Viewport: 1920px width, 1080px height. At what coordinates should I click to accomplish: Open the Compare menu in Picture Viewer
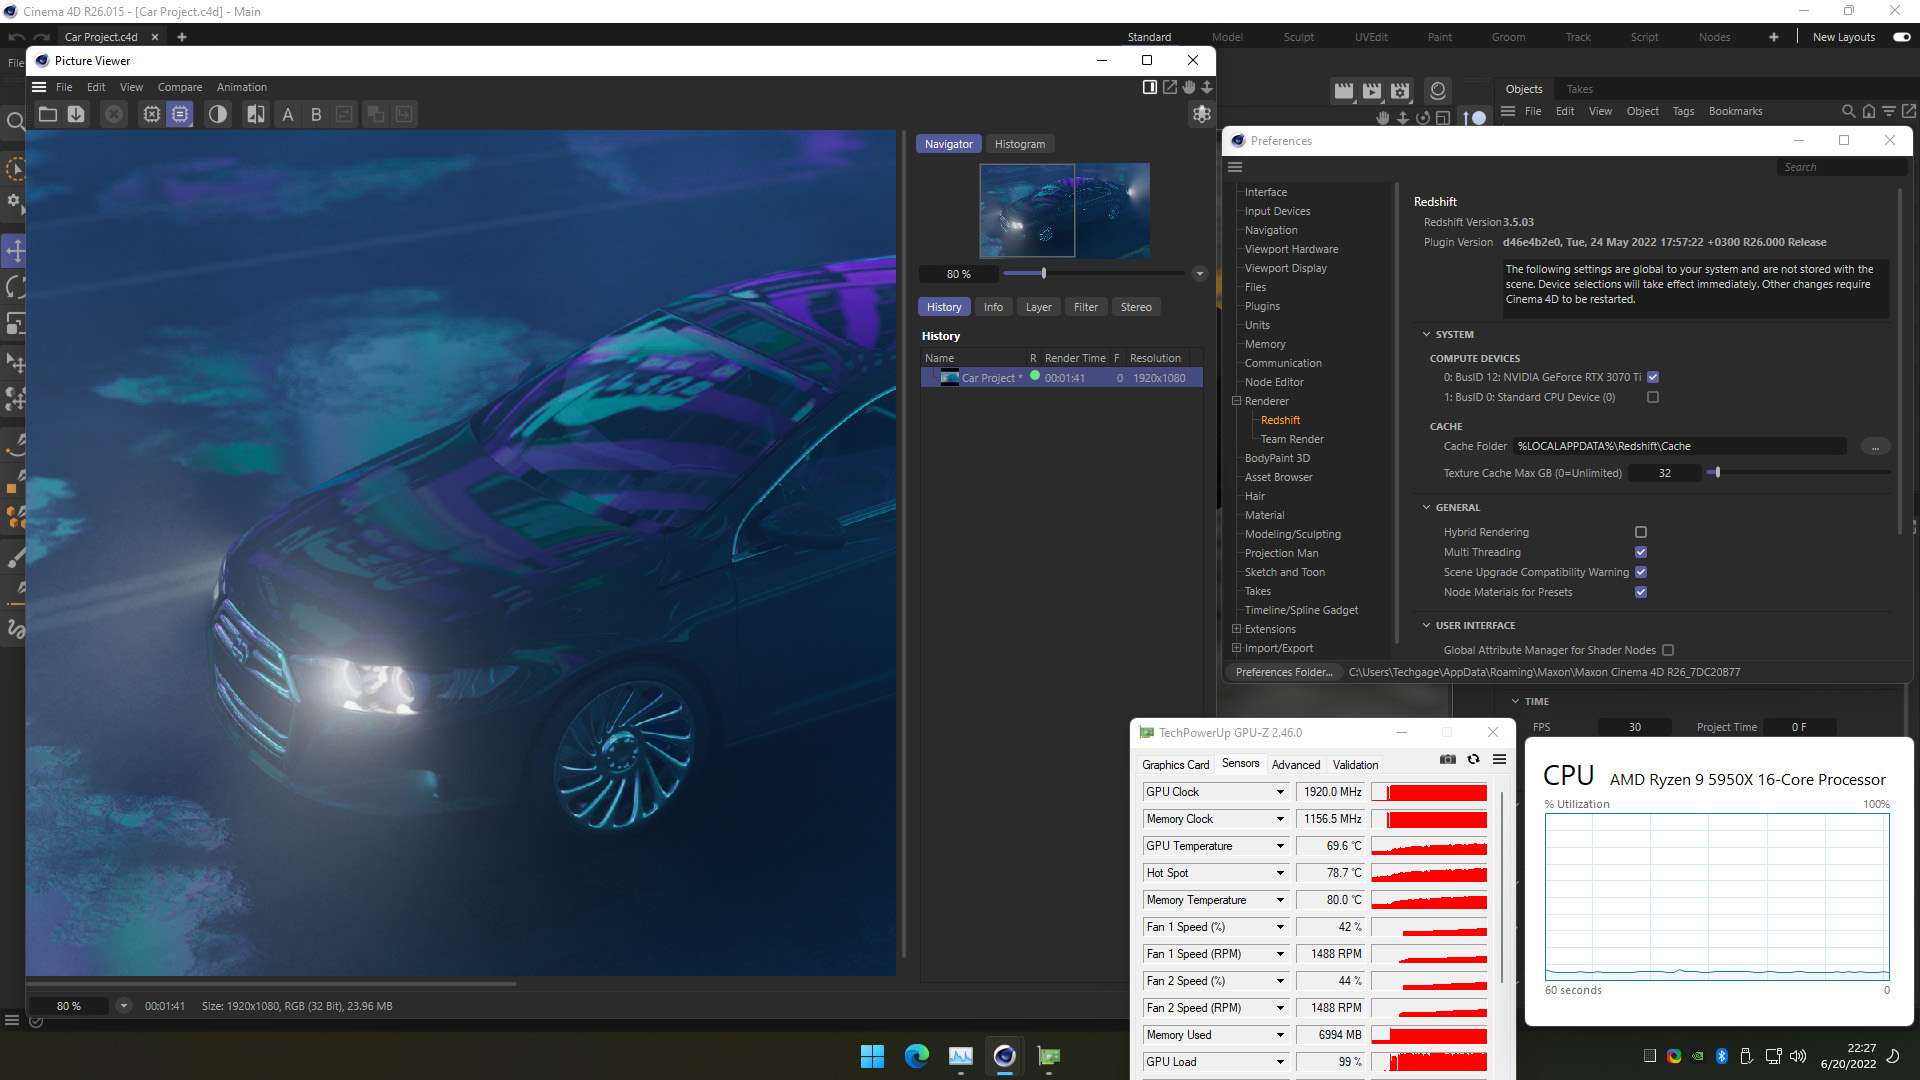(x=180, y=87)
